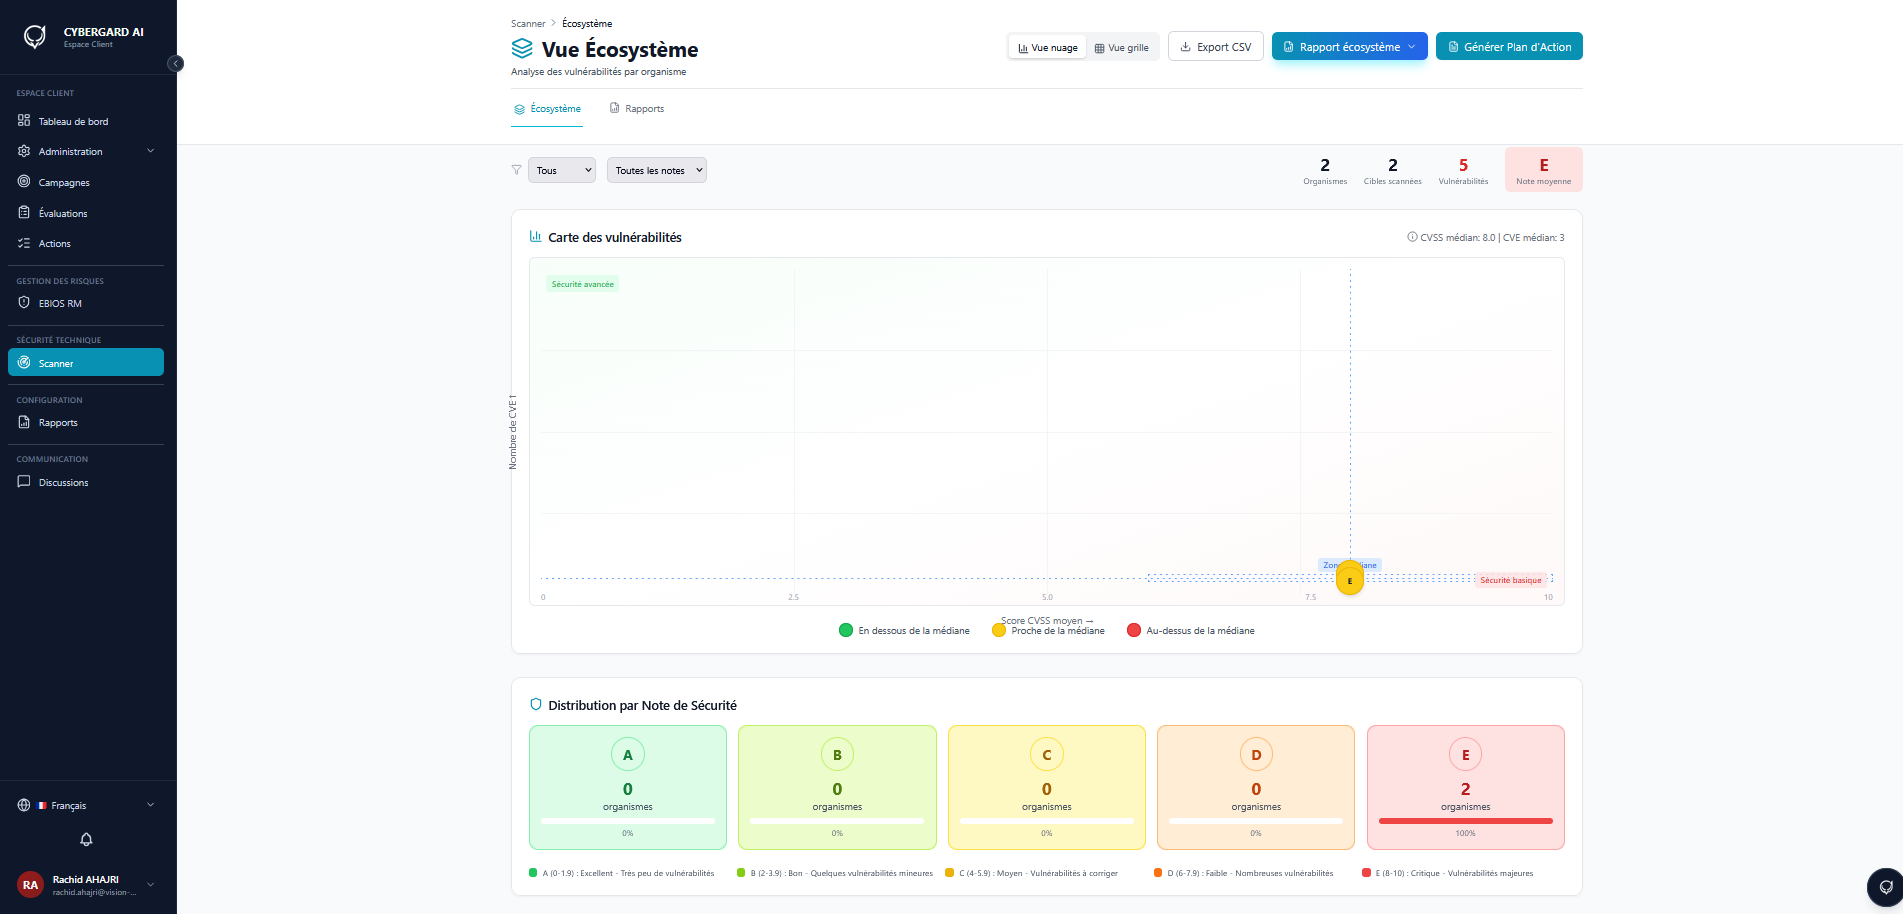Image resolution: width=1903 pixels, height=914 pixels.
Task: Collapse the sidebar with the chevron button
Action: point(176,64)
